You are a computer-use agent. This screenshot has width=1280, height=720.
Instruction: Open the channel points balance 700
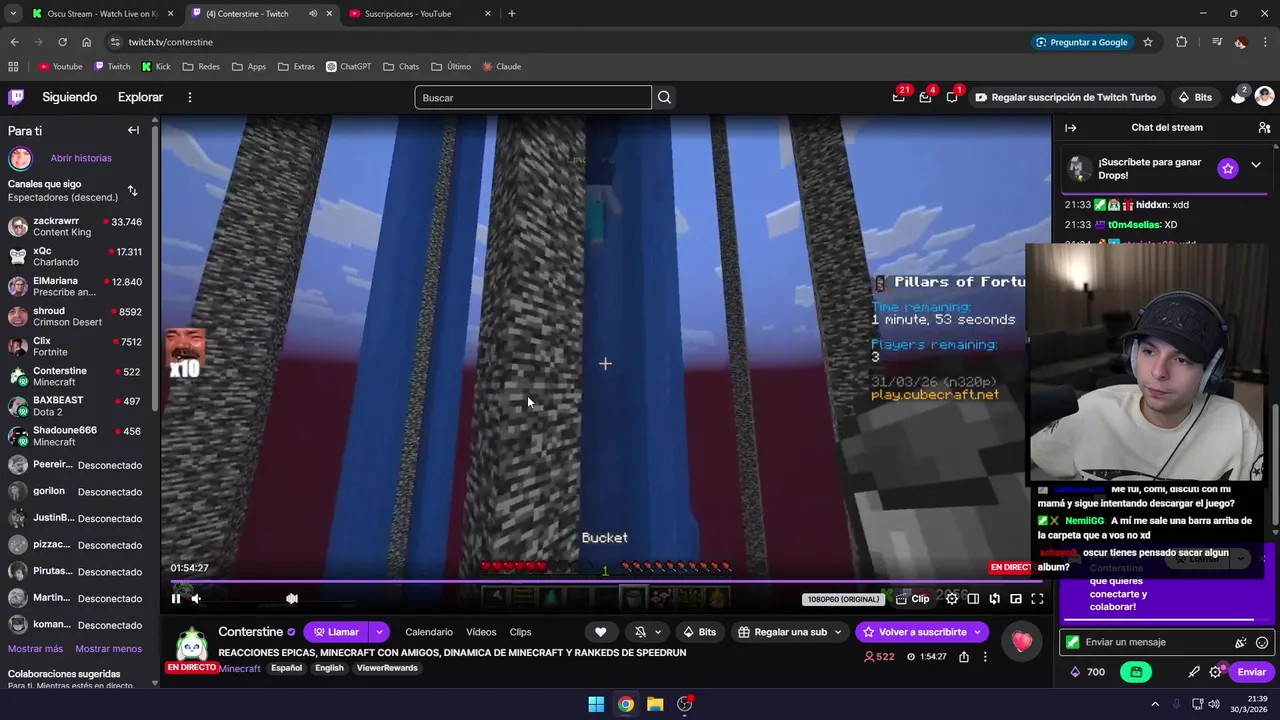(1087, 672)
